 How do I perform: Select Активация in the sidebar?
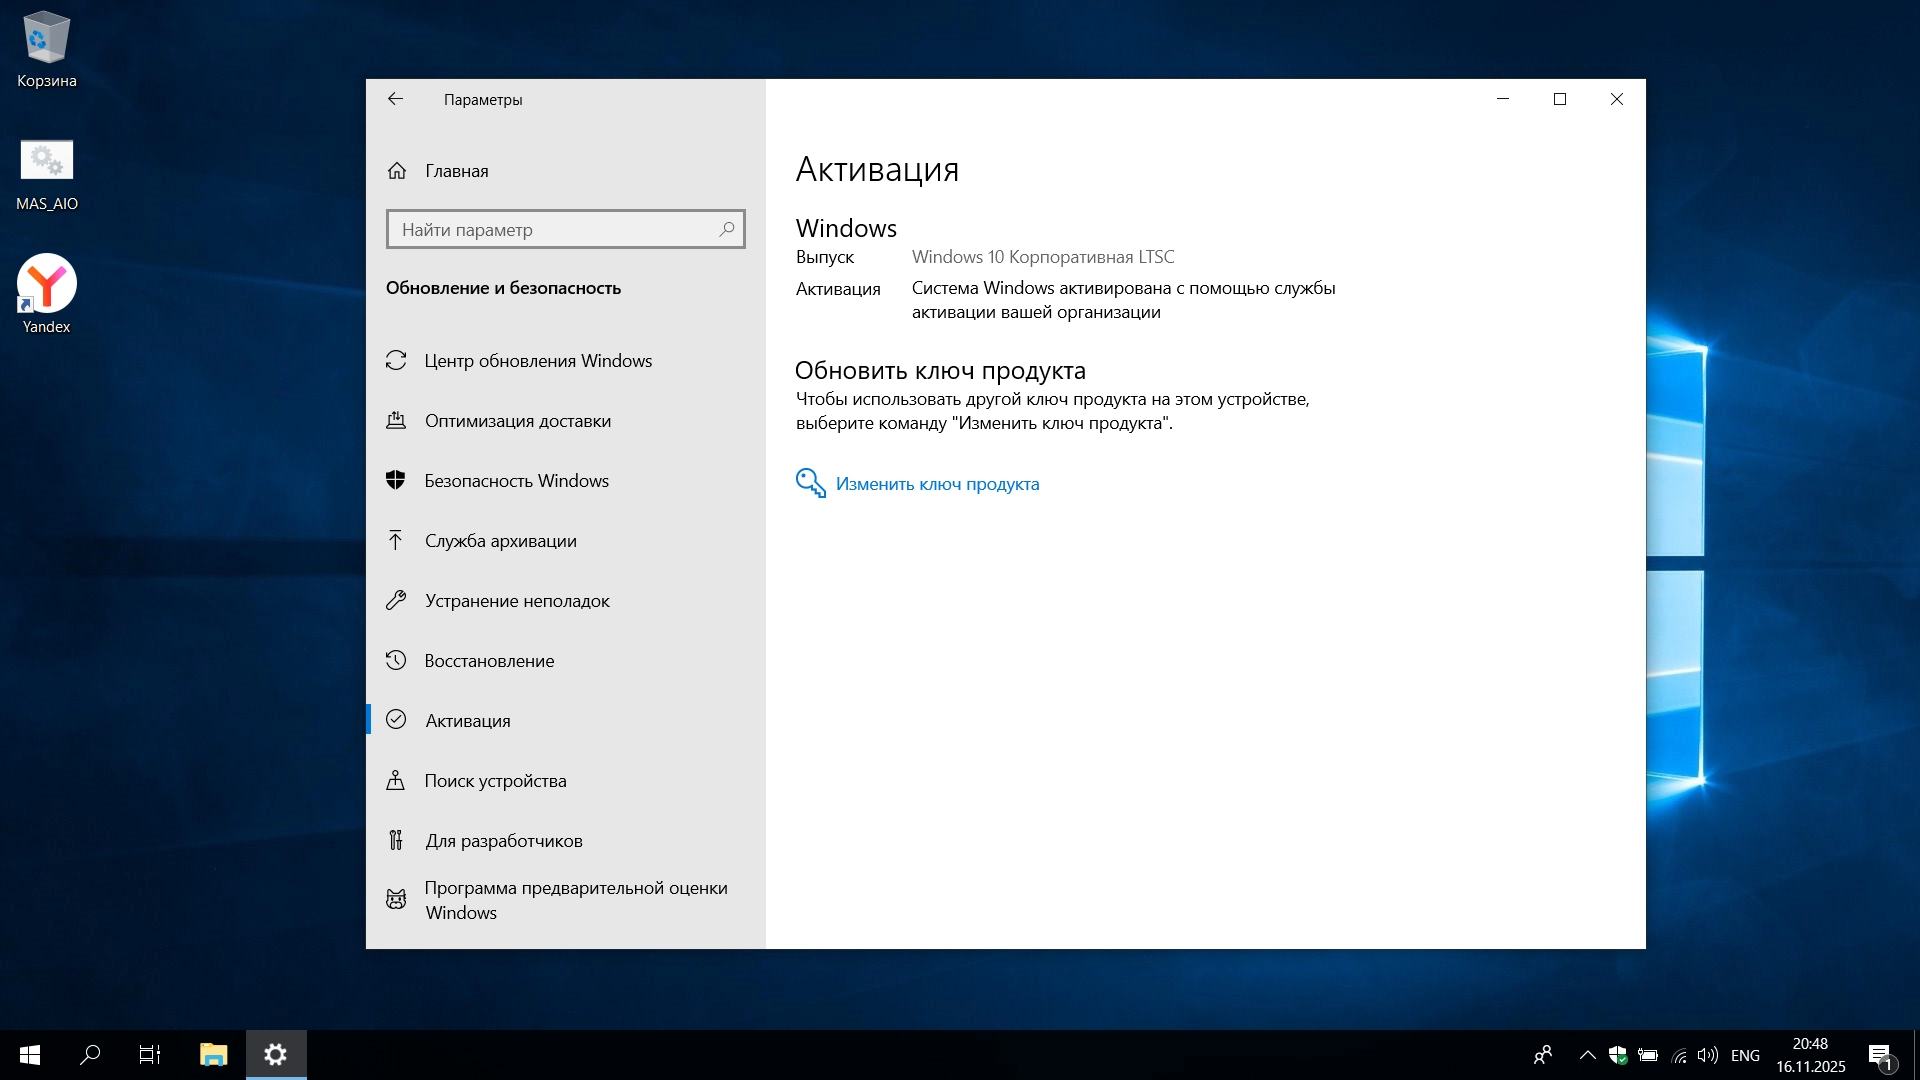(467, 721)
